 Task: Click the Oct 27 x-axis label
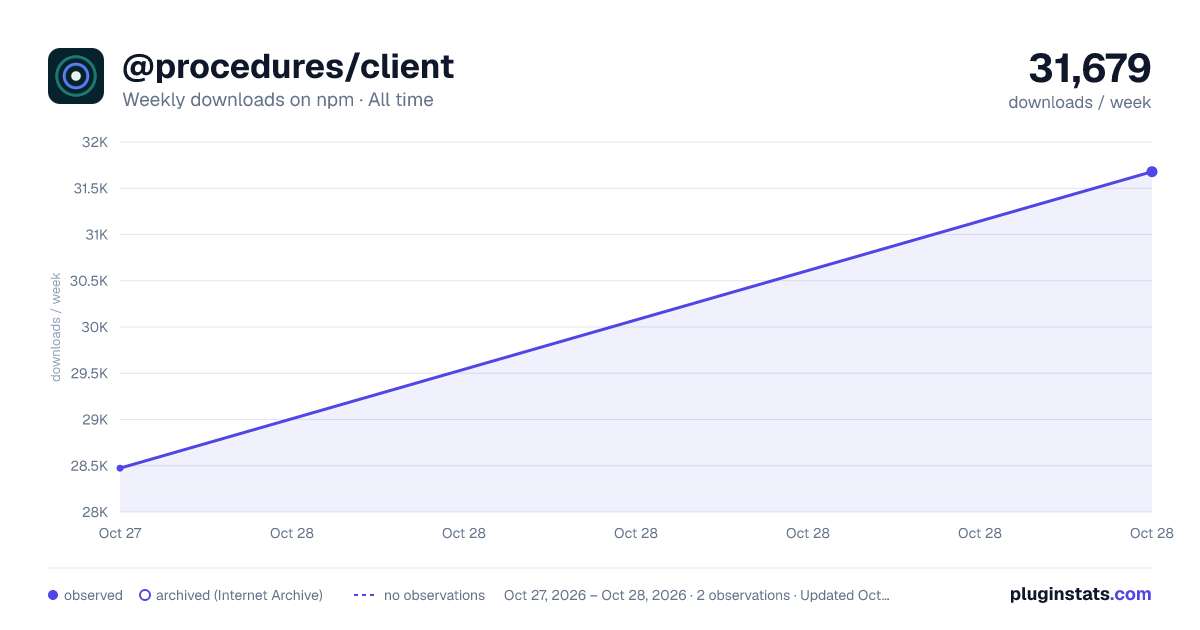(x=120, y=533)
